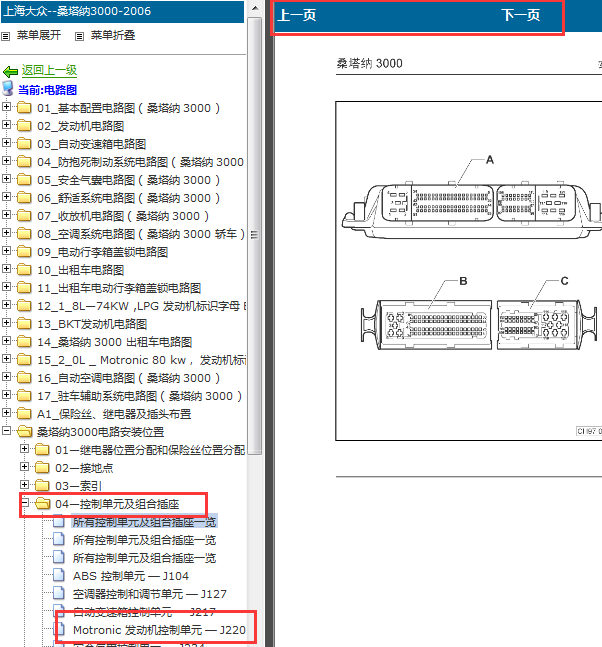Click the 菜单折叠 icon
The image size is (602, 647).
coord(79,36)
